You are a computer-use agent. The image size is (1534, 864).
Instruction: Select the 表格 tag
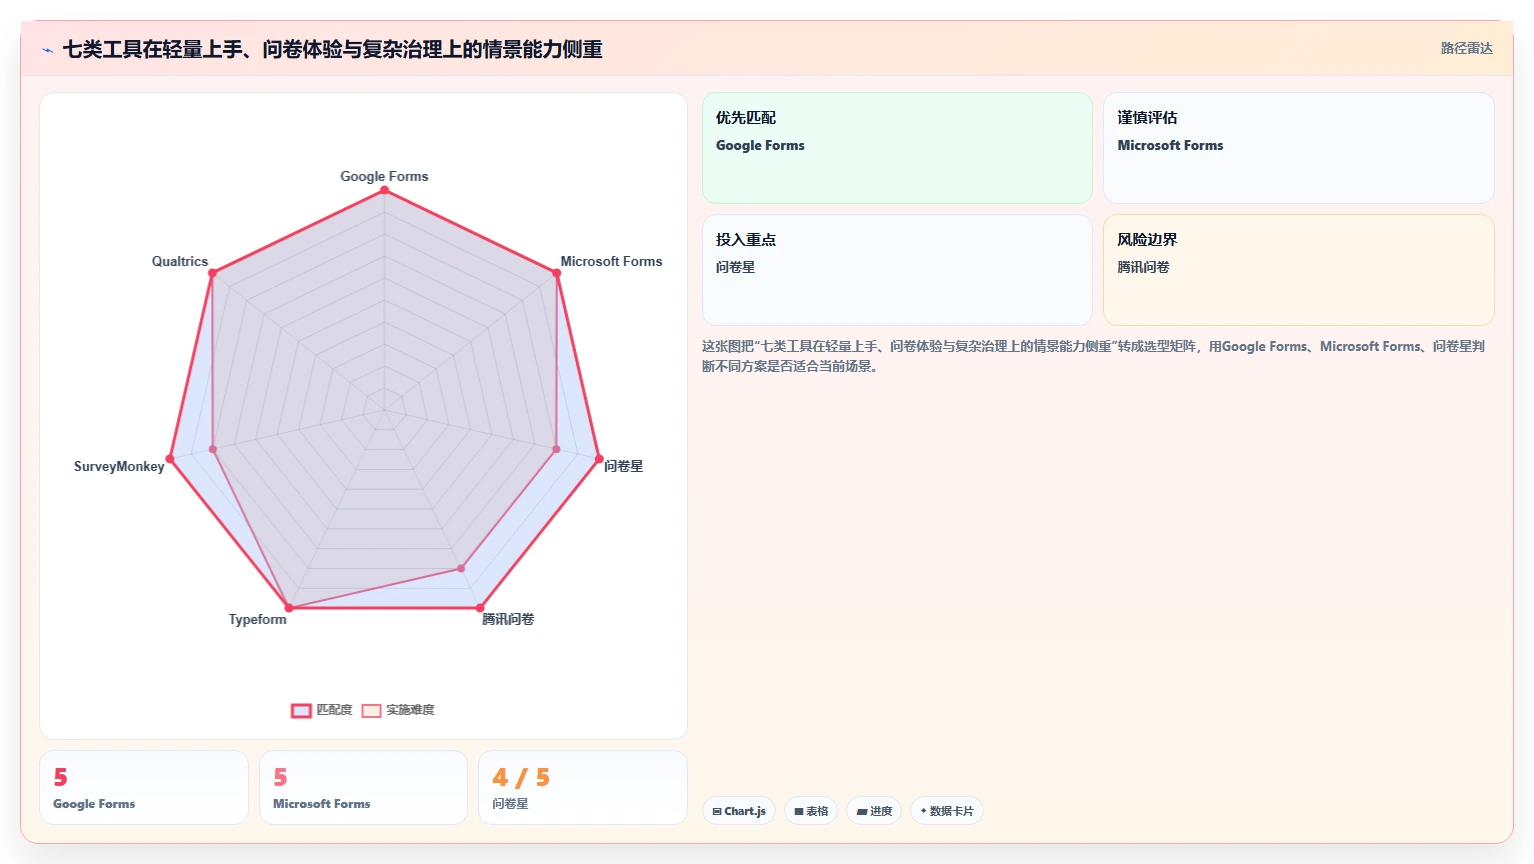pos(811,811)
